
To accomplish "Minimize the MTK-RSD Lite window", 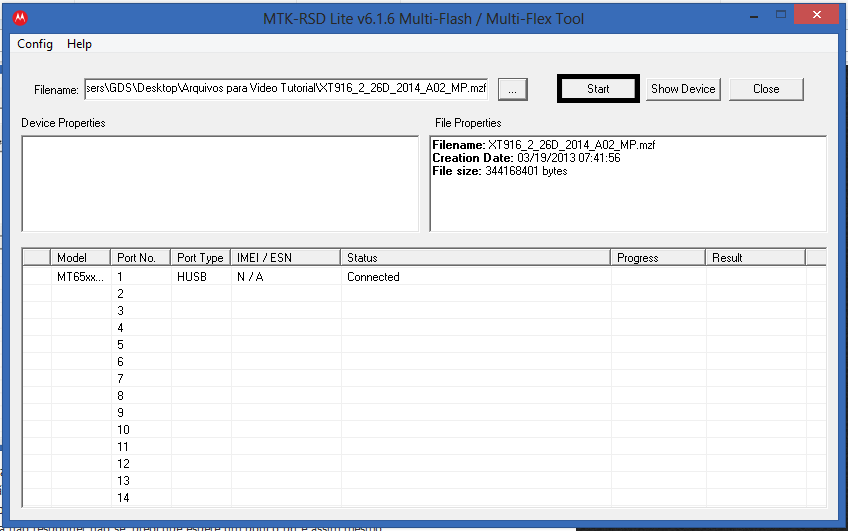I will [754, 16].
